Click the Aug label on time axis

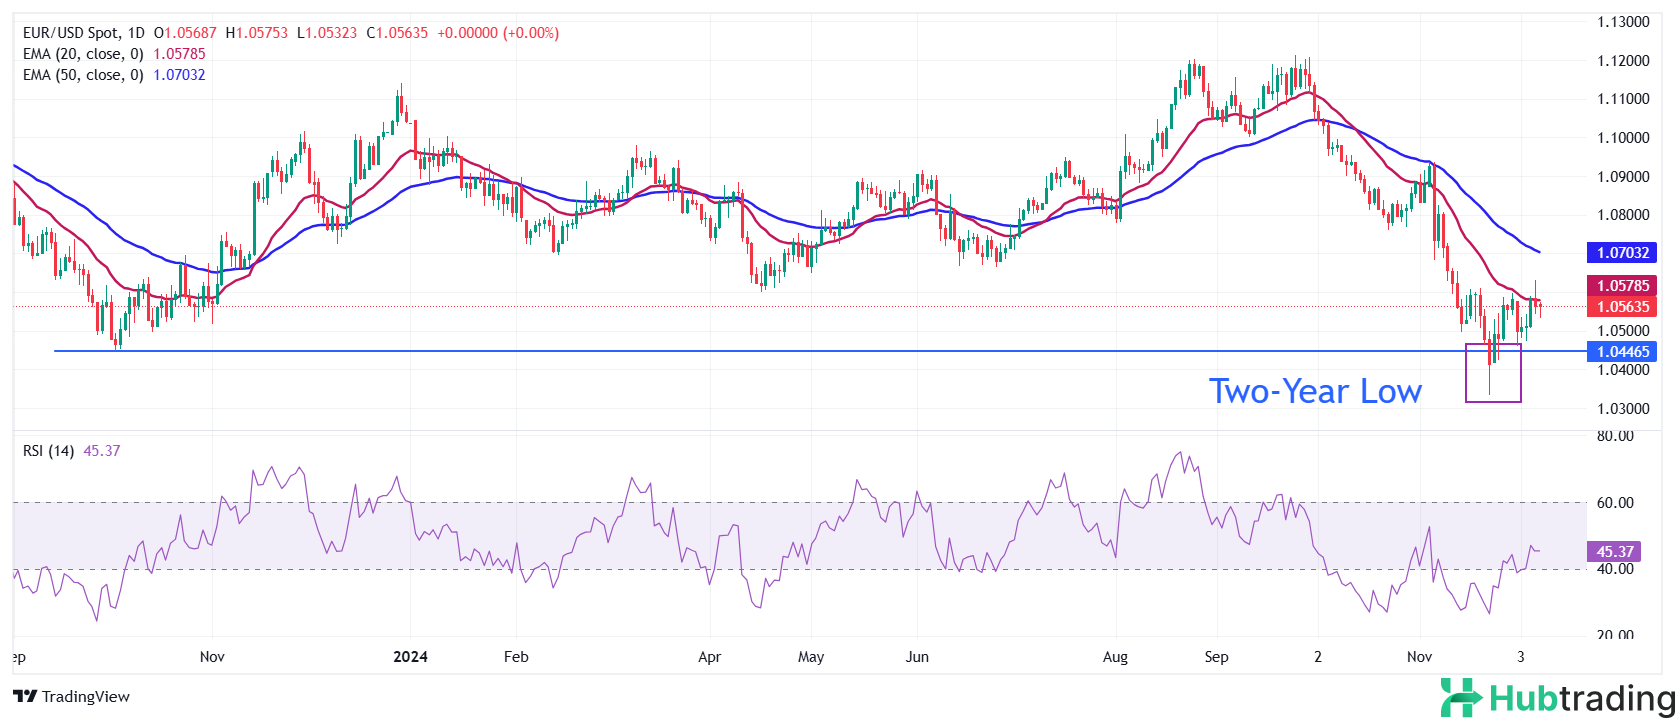[1115, 657]
